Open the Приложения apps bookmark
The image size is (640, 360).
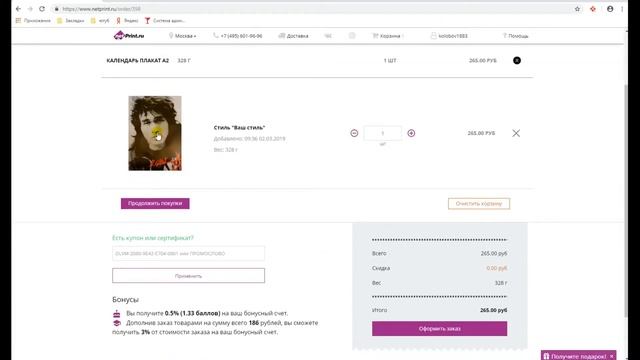click(x=33, y=20)
